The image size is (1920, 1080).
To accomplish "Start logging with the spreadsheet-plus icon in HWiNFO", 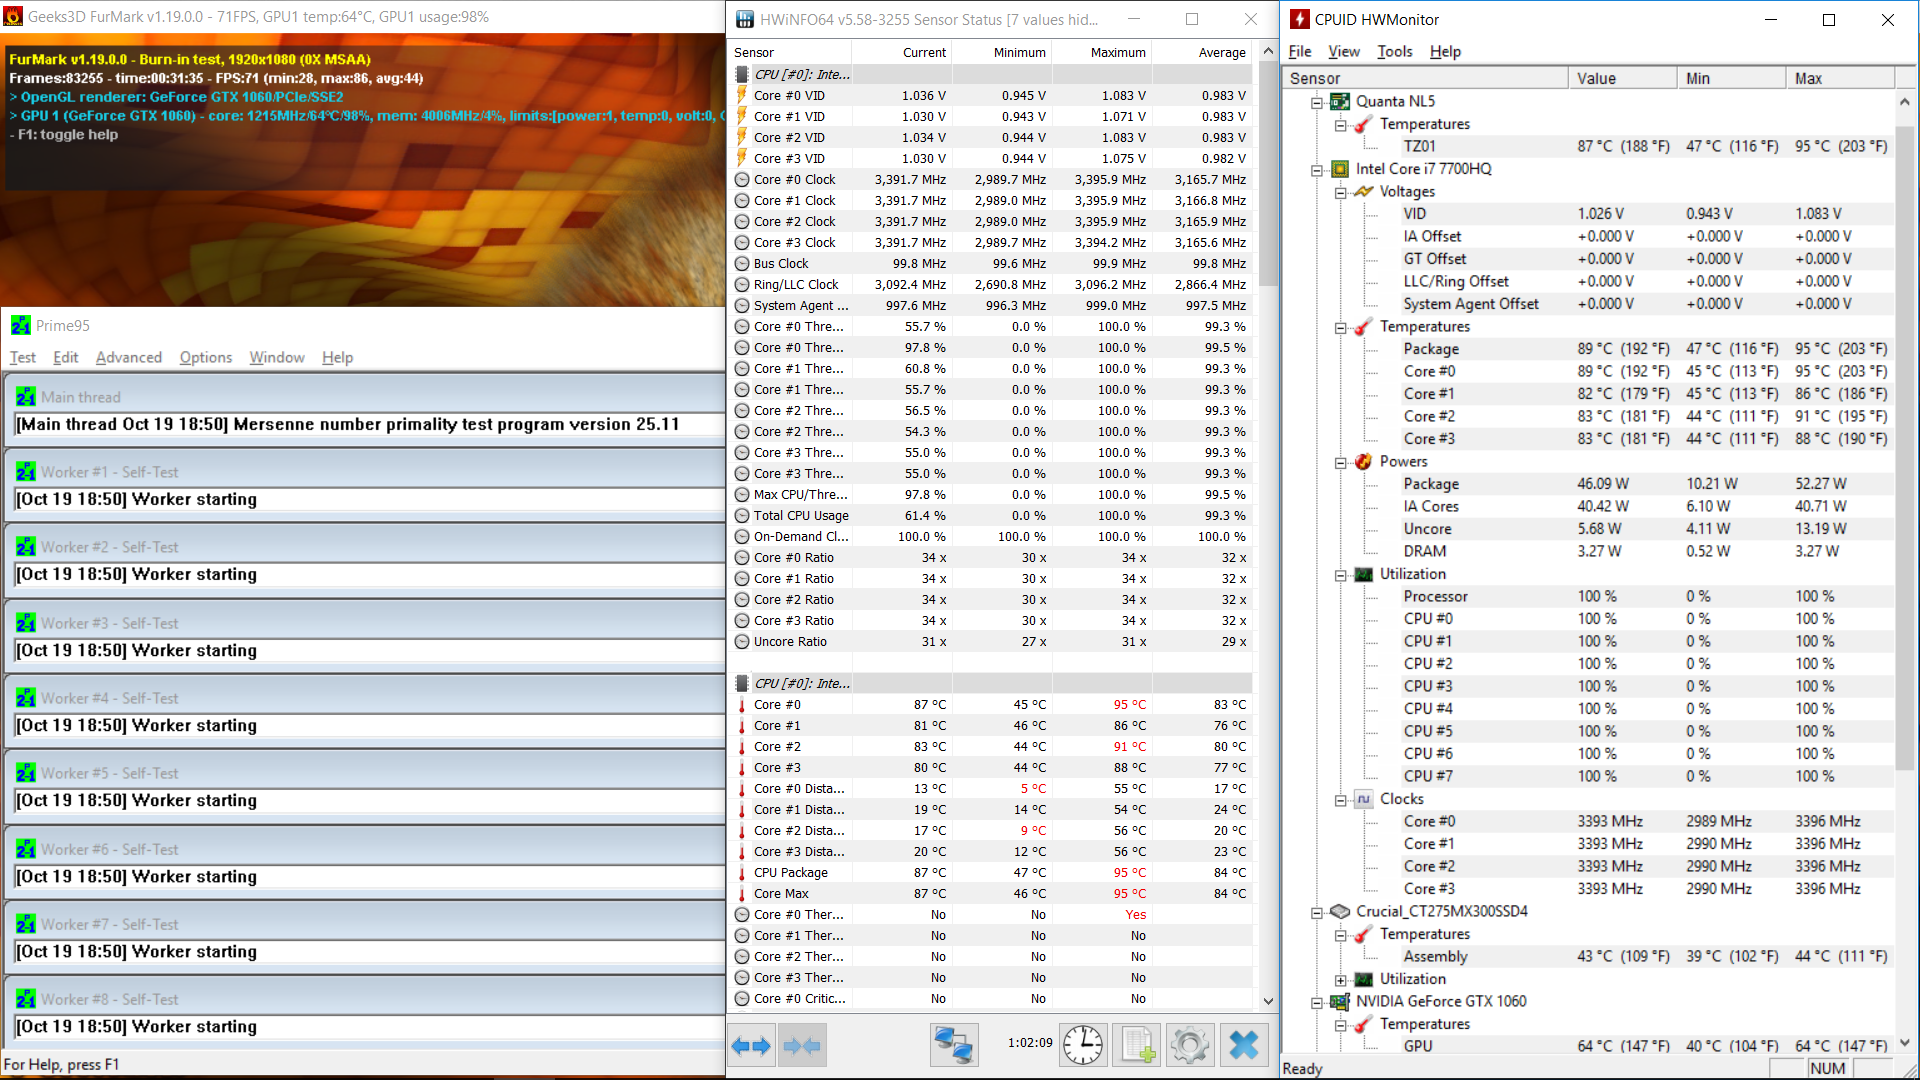I will pyautogui.click(x=1137, y=1046).
